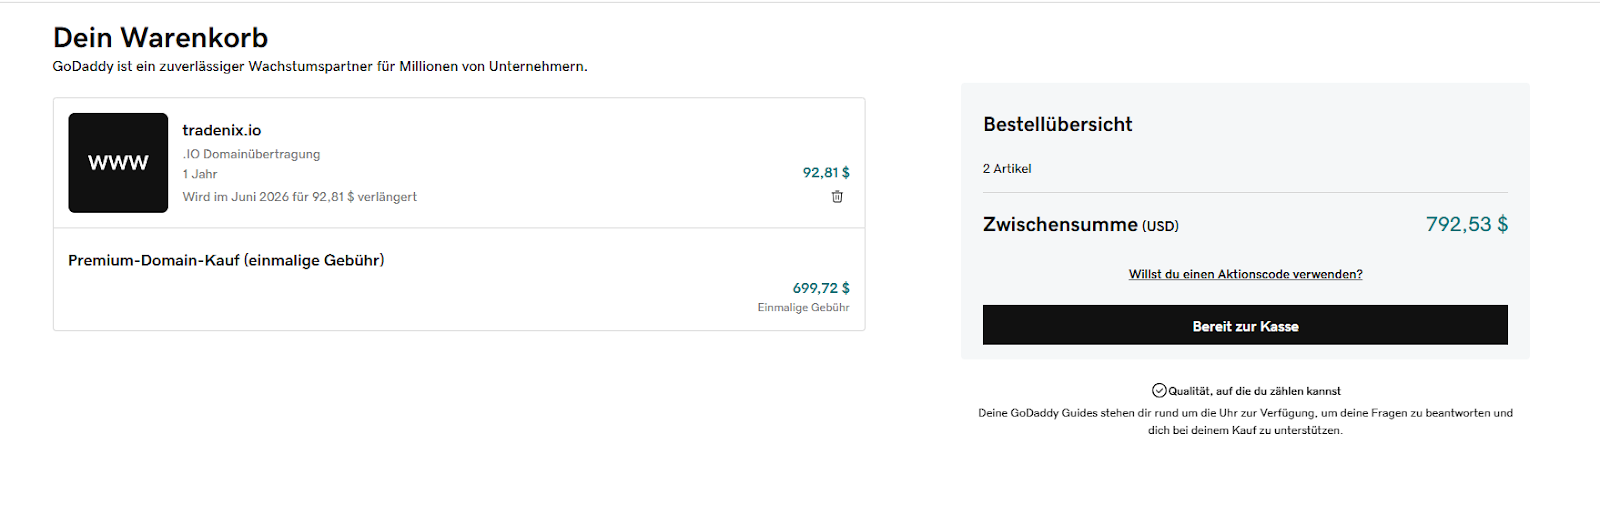The height and width of the screenshot is (515, 1600).
Task: Proceed with the Bereit zur Kasse button
Action: pyautogui.click(x=1245, y=326)
